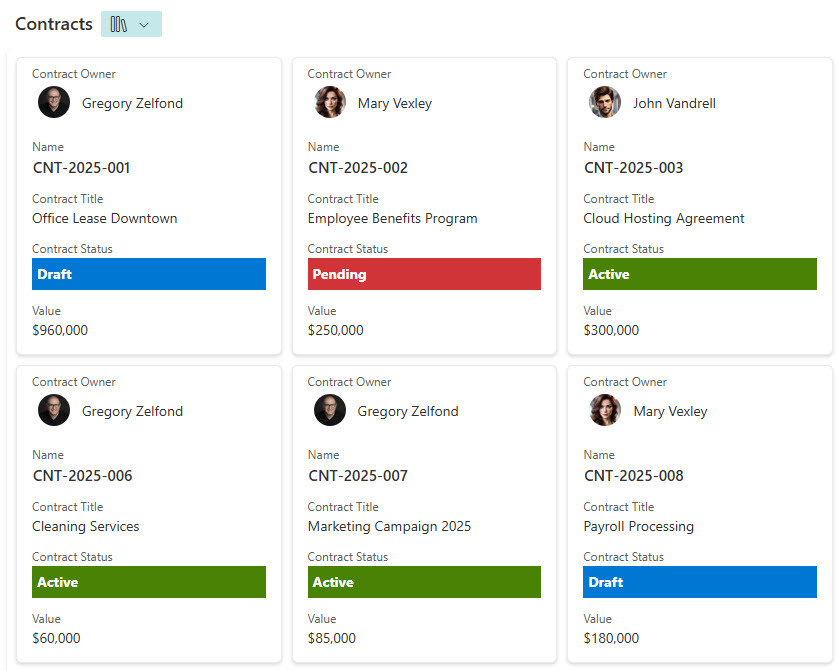The image size is (838, 671).
Task: Click John Vandrell's profile picture
Action: coord(605,103)
